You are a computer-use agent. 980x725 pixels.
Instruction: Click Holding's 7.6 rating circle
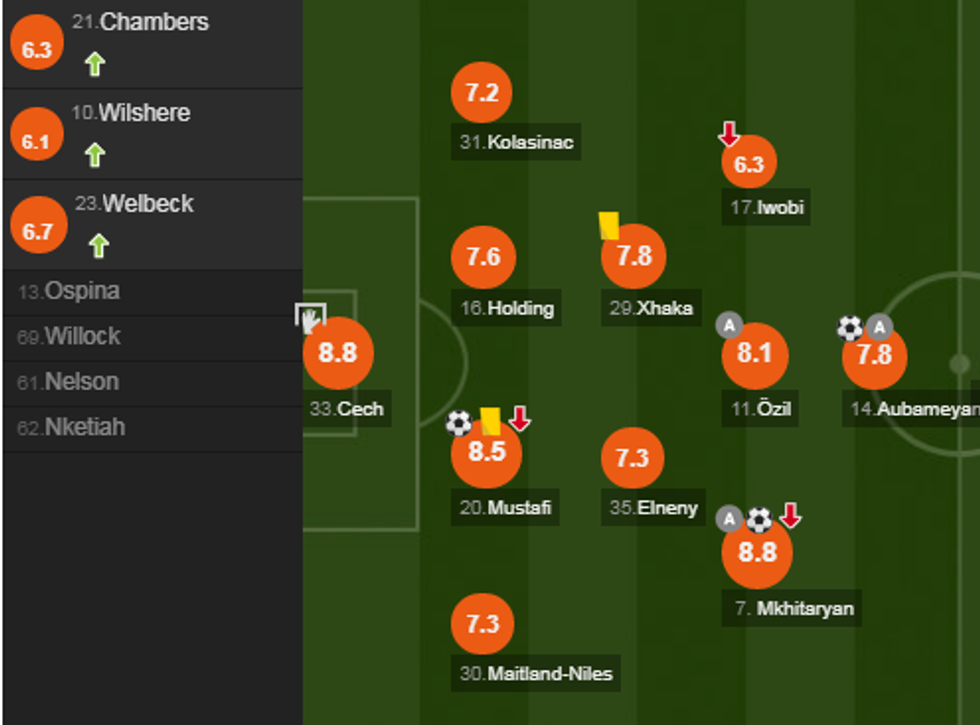pyautogui.click(x=483, y=257)
